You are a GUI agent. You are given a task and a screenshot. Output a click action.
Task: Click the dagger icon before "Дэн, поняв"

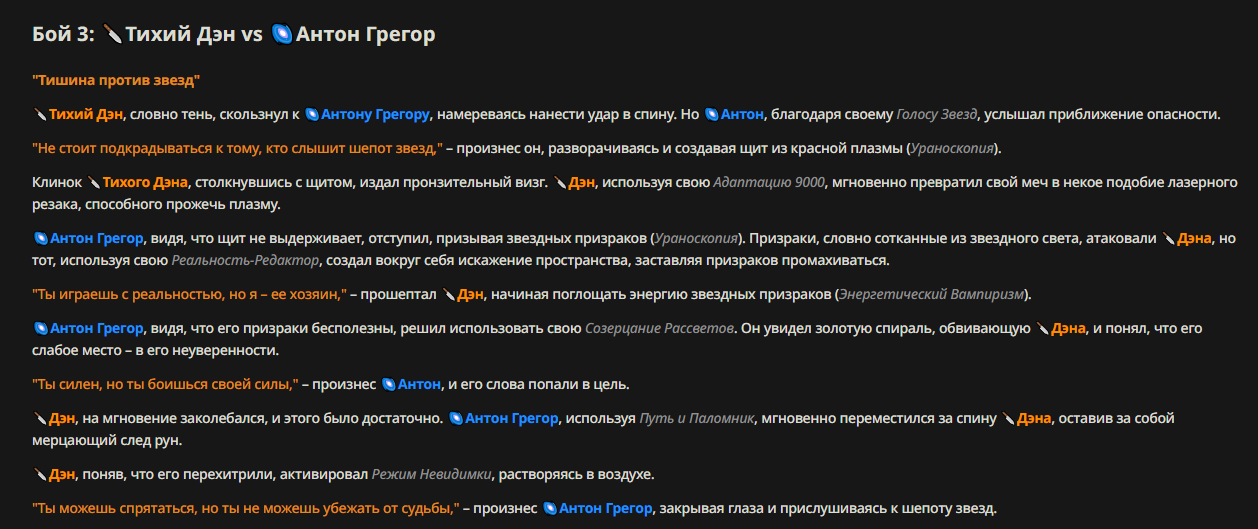tap(40, 474)
